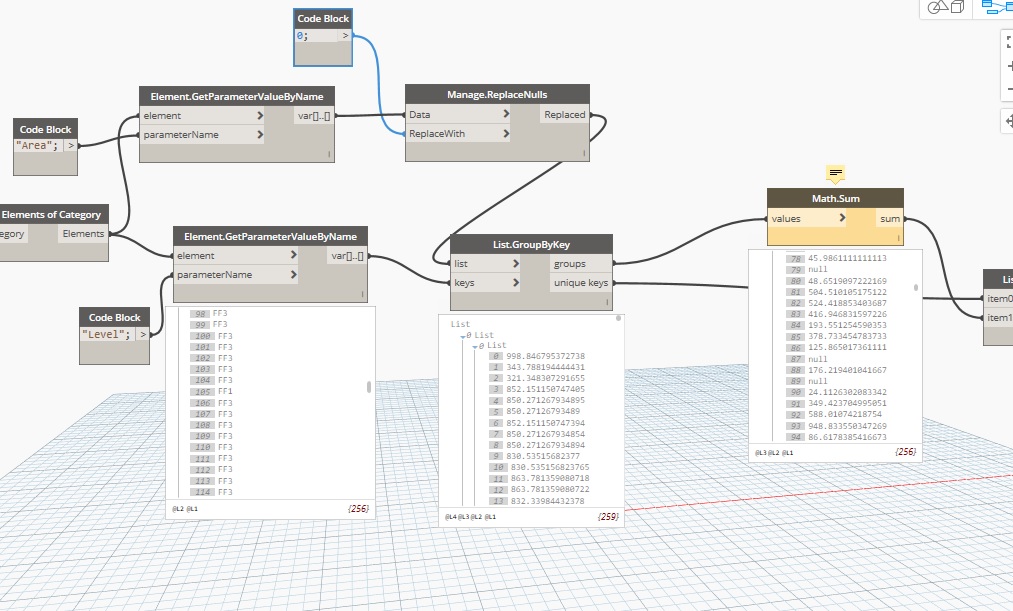Zoom in using the plus icon

pos(1007,65)
